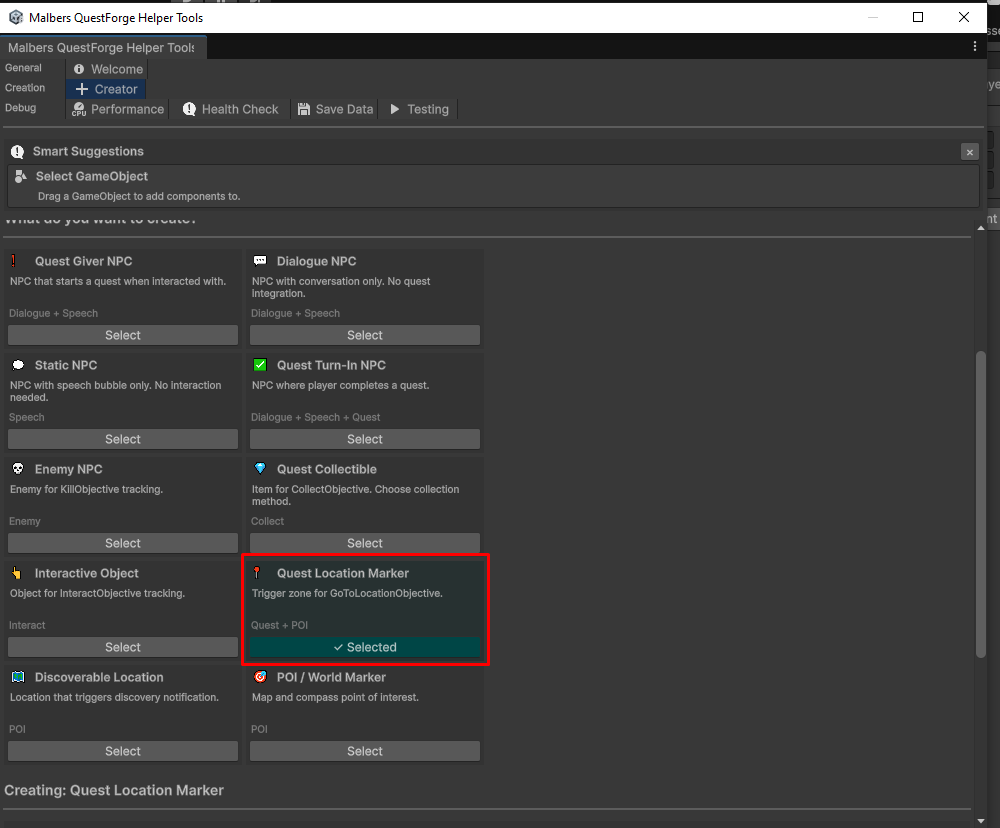Screen dimensions: 1000x828
Task: Close the Smart Suggestions panel
Action: coord(969,152)
